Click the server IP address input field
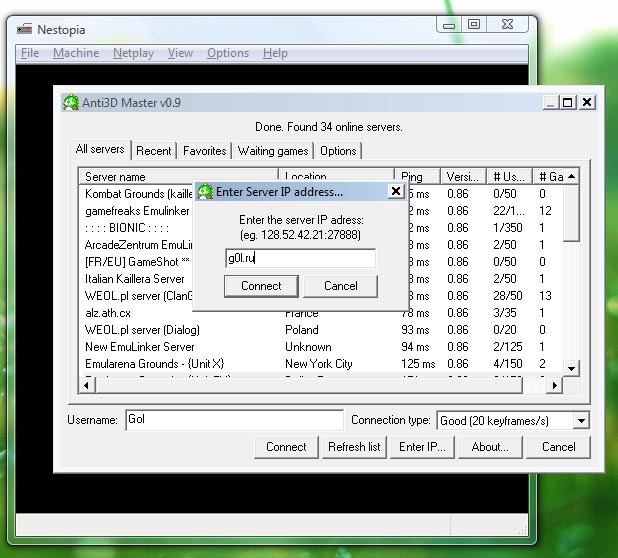Image resolution: width=618 pixels, height=558 pixels. (x=300, y=259)
